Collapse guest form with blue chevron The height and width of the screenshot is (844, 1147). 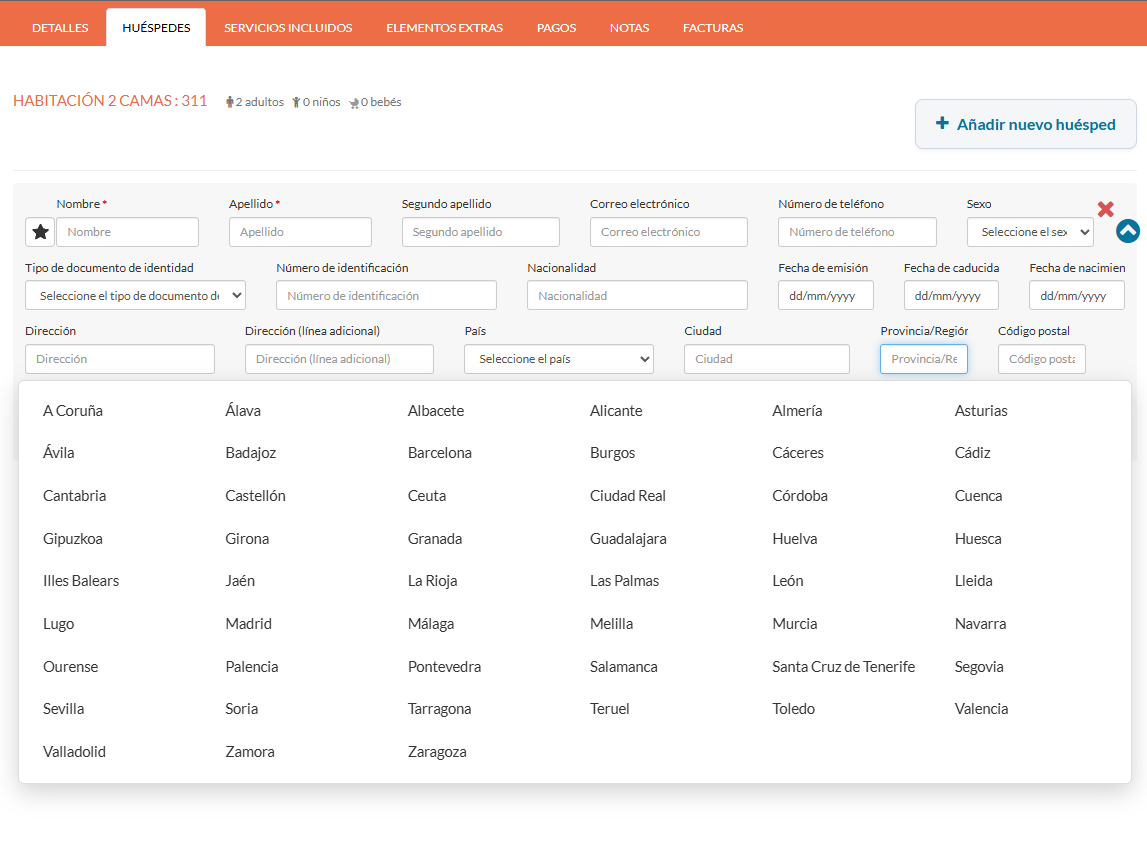(x=1127, y=231)
